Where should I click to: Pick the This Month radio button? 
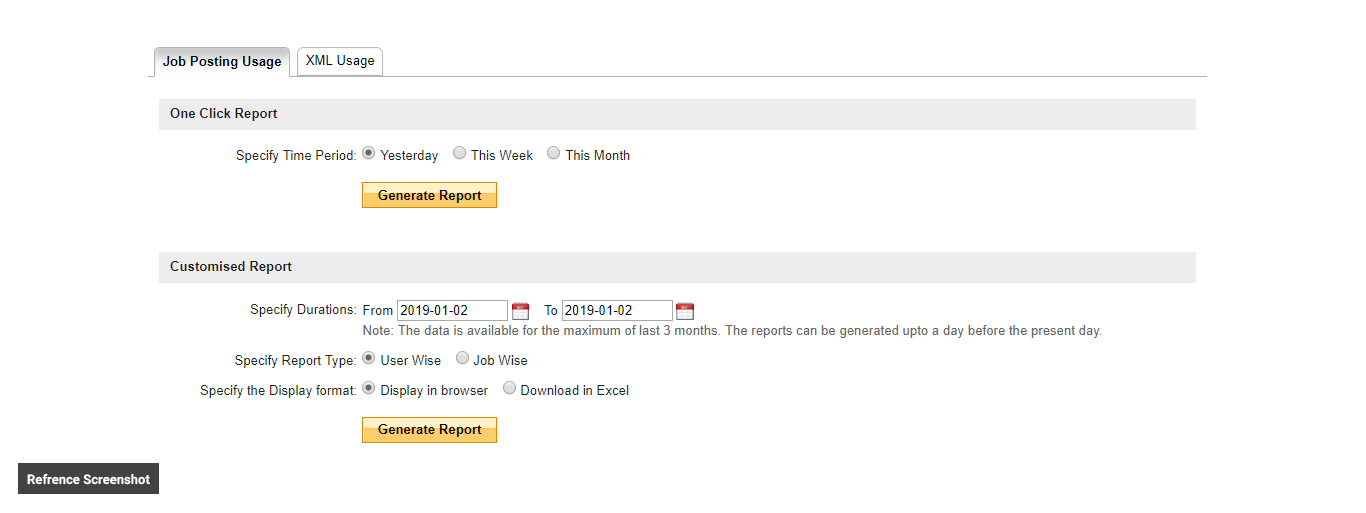tap(554, 154)
